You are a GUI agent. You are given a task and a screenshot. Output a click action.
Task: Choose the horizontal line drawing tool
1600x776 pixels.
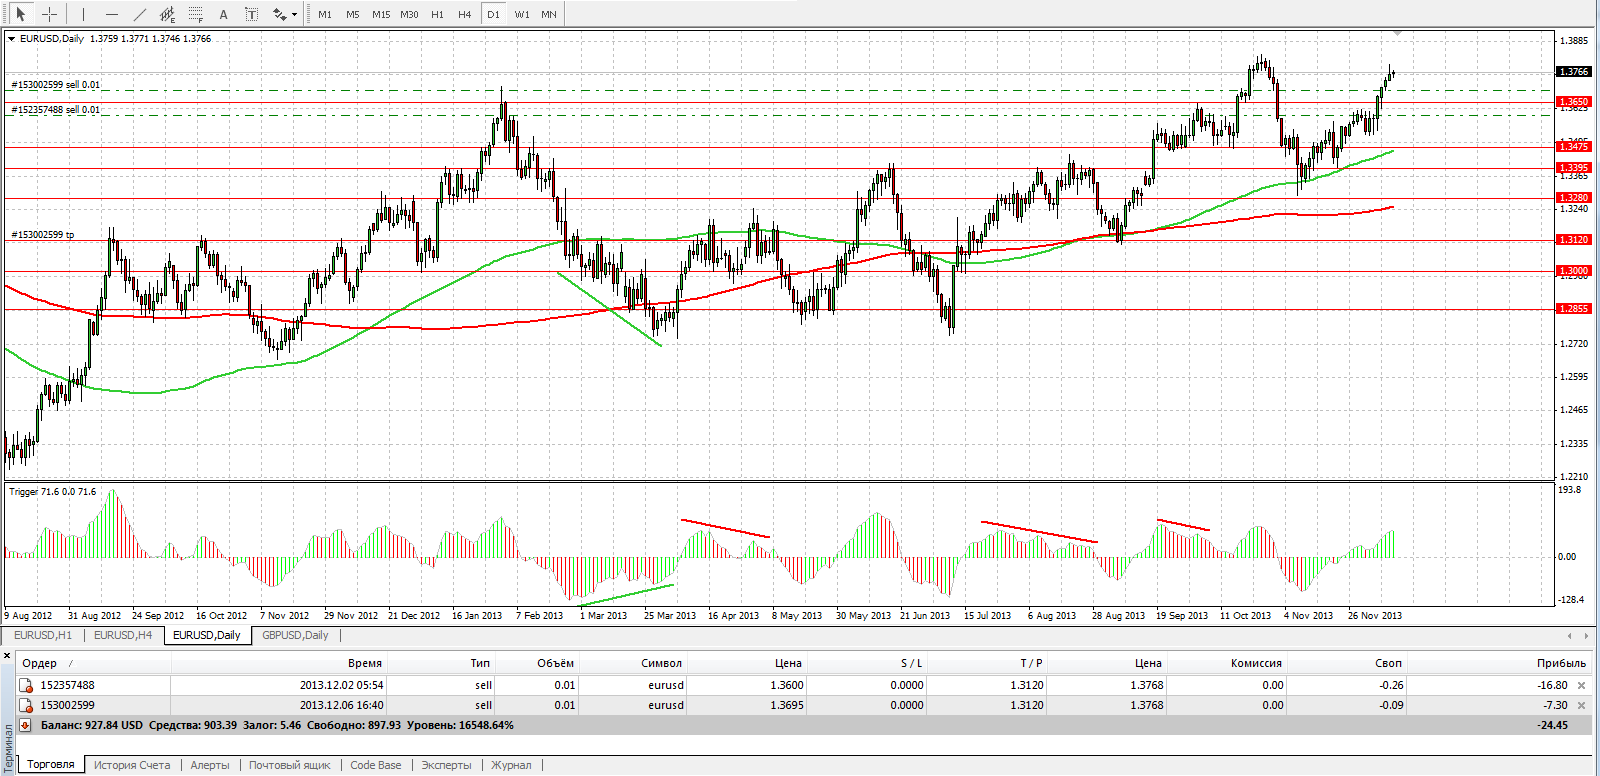click(111, 14)
